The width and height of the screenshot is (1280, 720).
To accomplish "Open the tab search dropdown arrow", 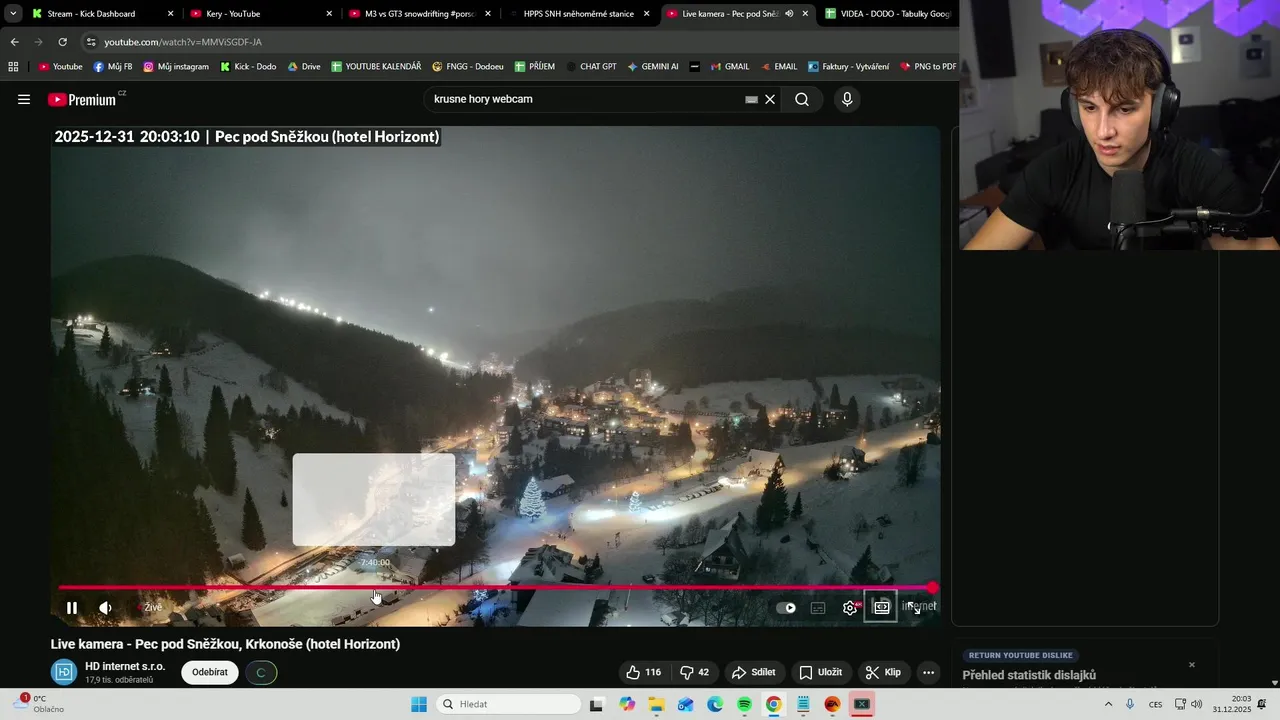I will click(12, 14).
